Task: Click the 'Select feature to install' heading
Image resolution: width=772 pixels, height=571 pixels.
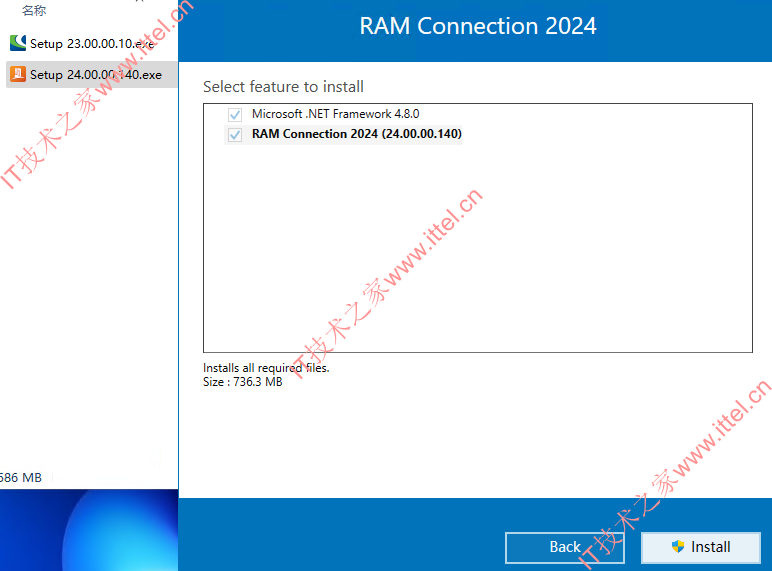Action: pos(284,87)
